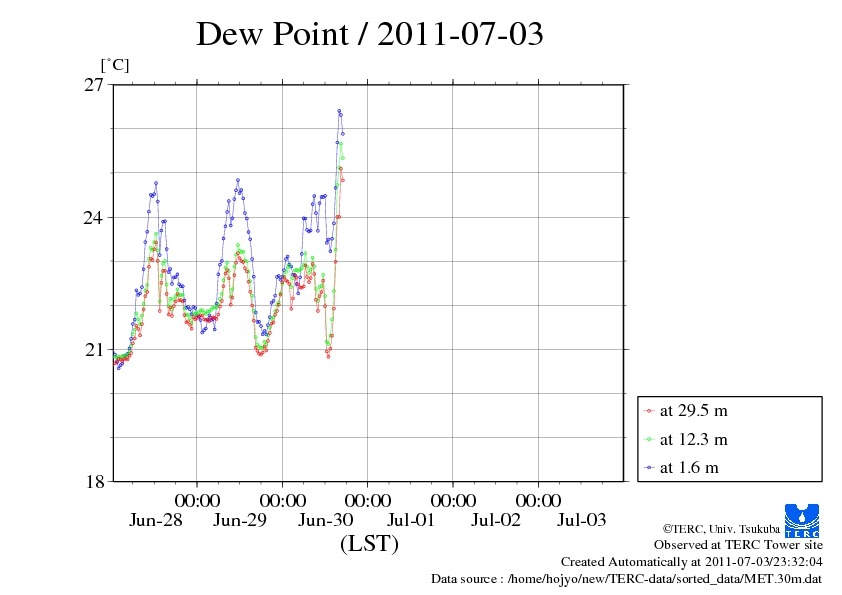Screen dimensions: 842x595
Task: Click the Jul-03 date label
Action: tap(582, 520)
